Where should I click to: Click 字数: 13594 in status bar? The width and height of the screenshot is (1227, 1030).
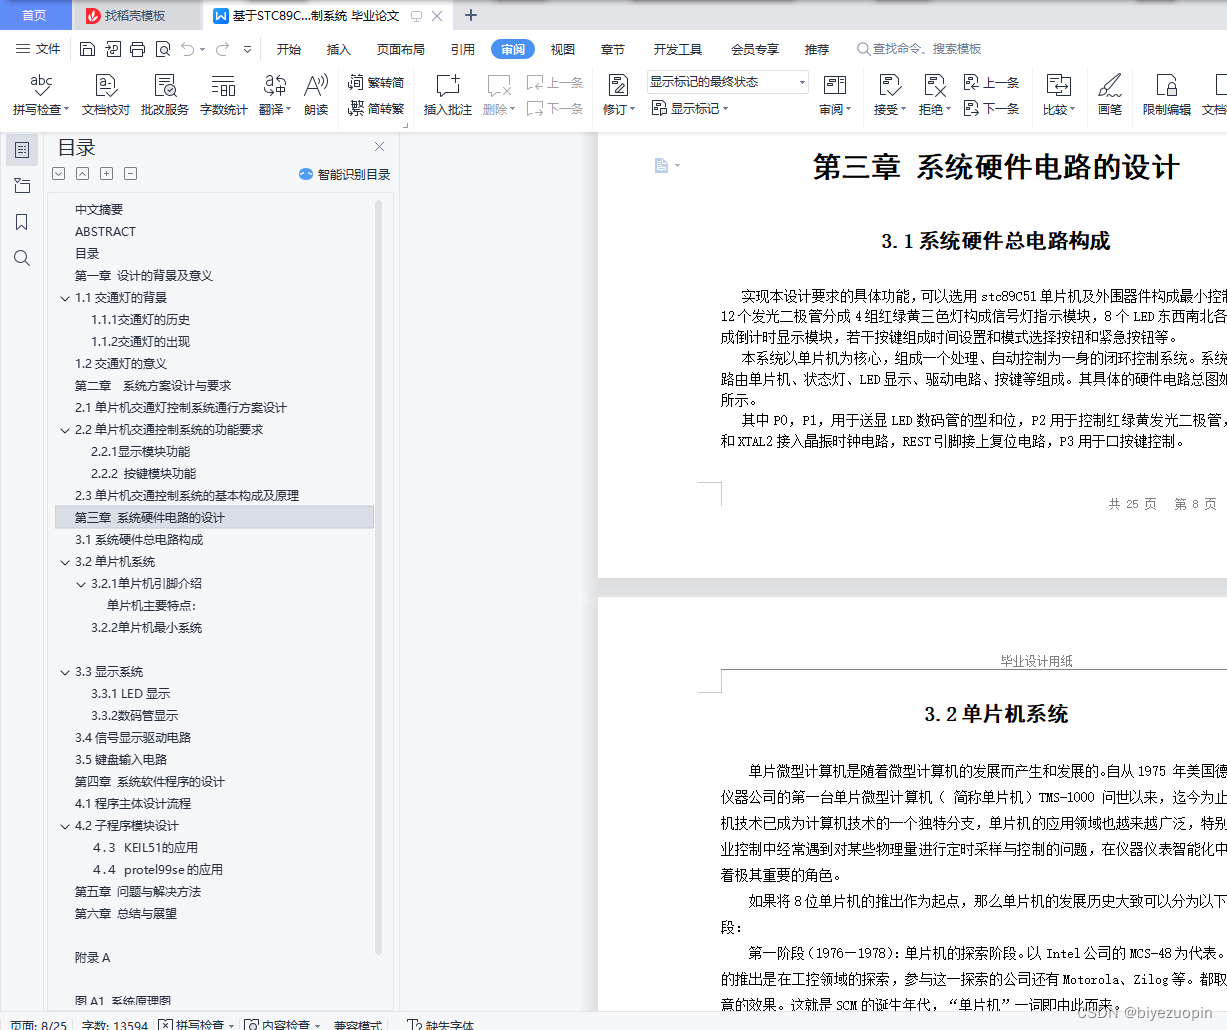point(115,1024)
